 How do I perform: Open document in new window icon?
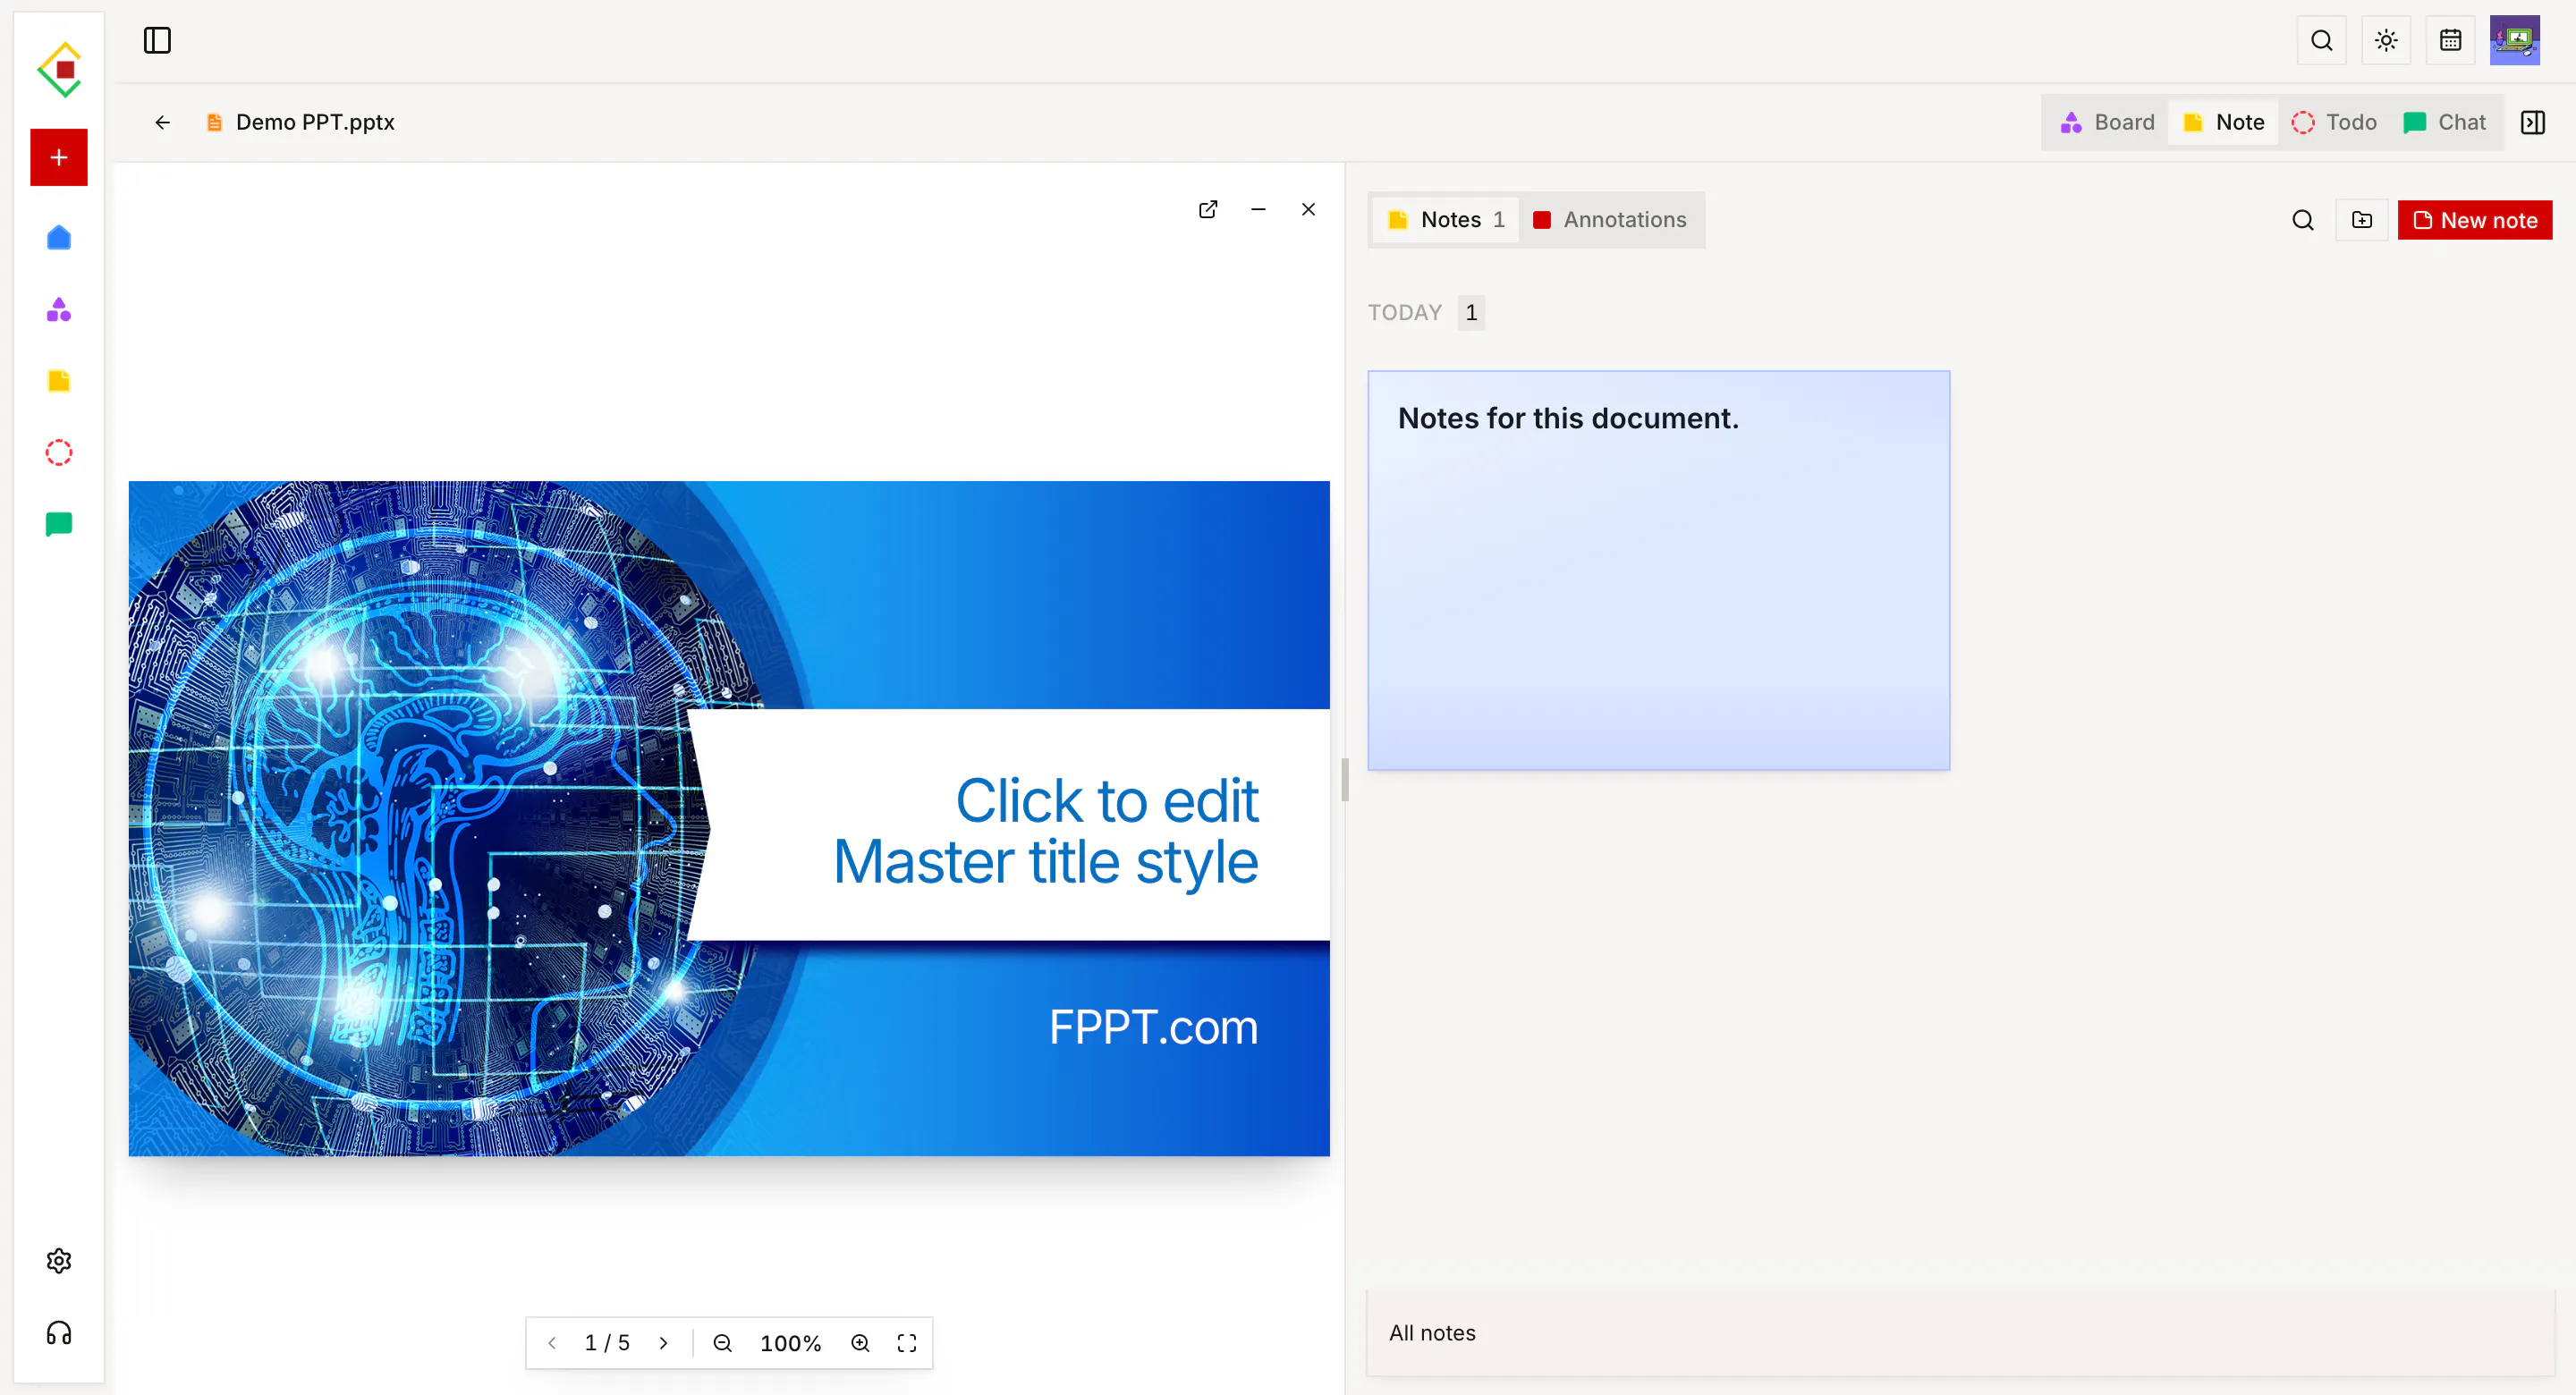tap(1208, 209)
